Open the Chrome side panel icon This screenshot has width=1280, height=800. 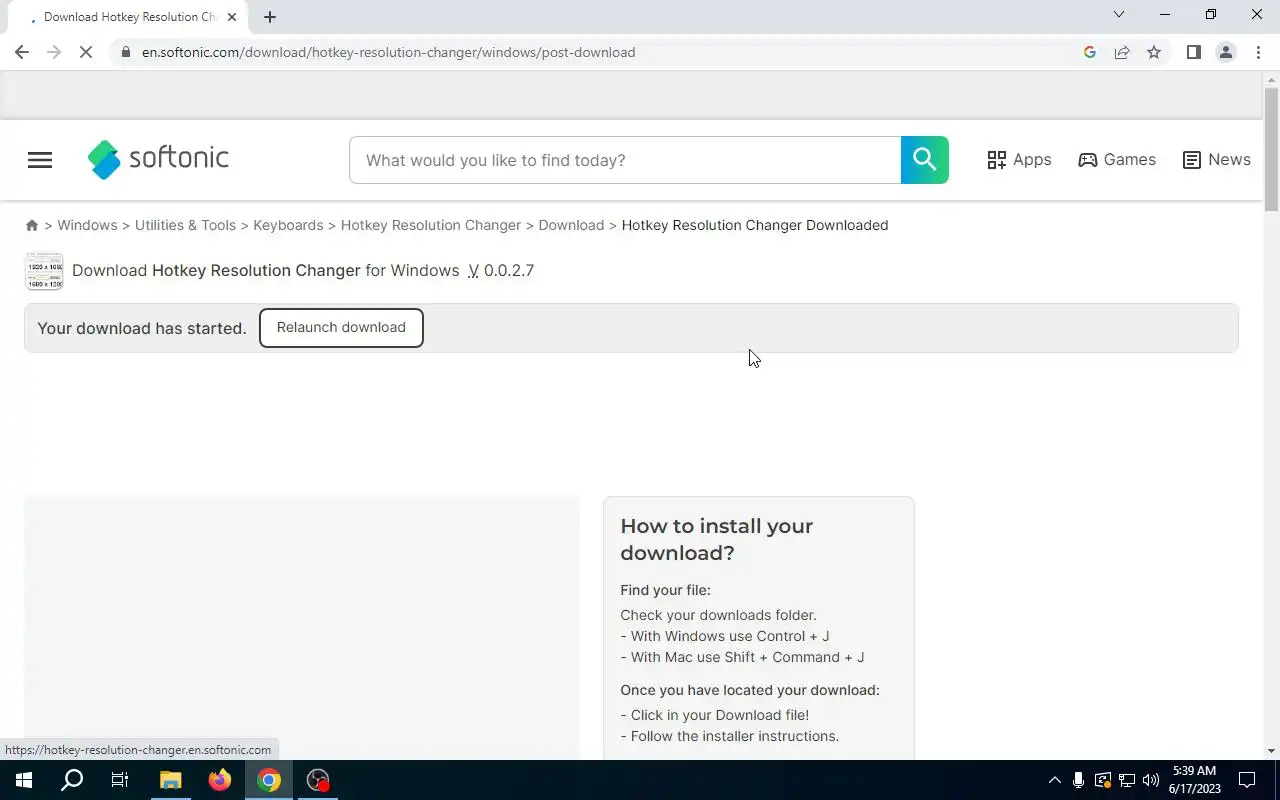click(x=1193, y=52)
